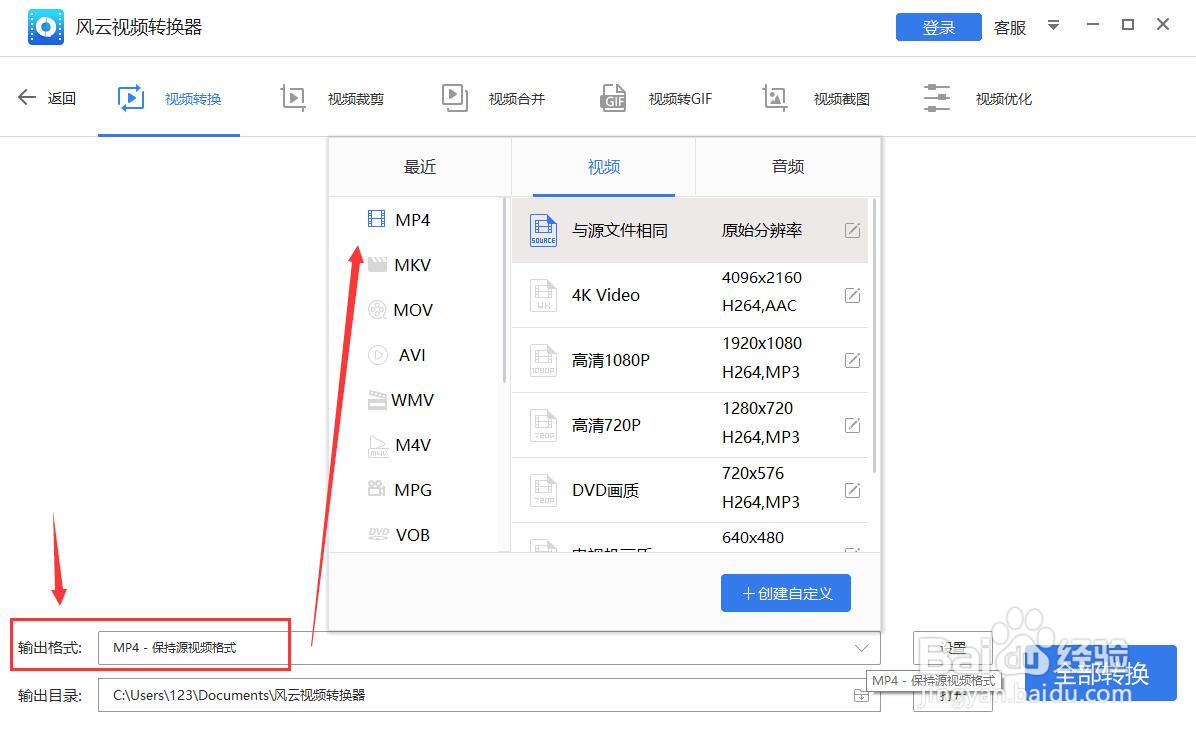
Task: Open the edit icon dropdown for DVD画质 preset
Action: coord(852,489)
